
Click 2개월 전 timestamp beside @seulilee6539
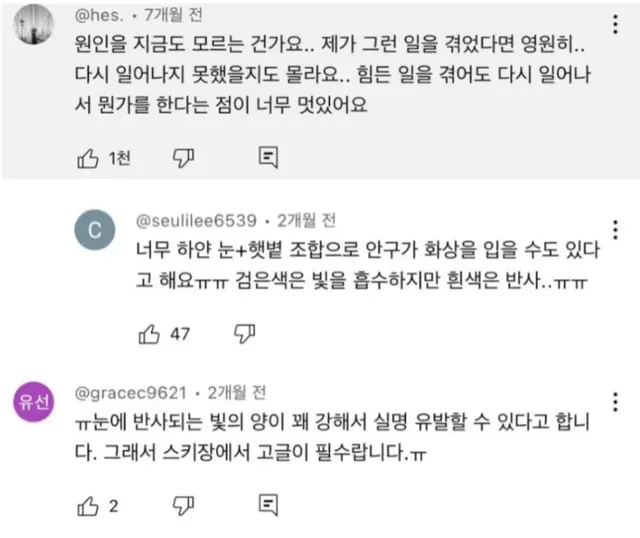(x=308, y=220)
